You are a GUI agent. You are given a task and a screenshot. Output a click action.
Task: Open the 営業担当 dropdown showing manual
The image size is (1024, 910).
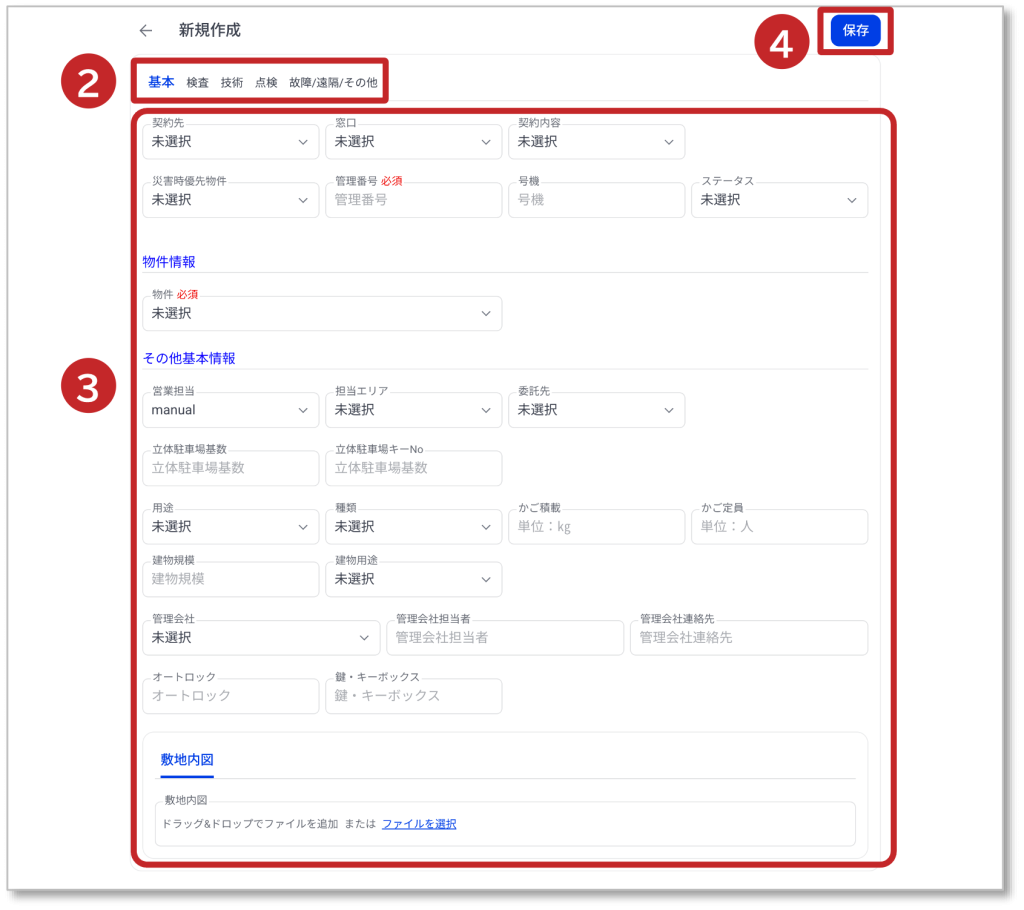(230, 410)
